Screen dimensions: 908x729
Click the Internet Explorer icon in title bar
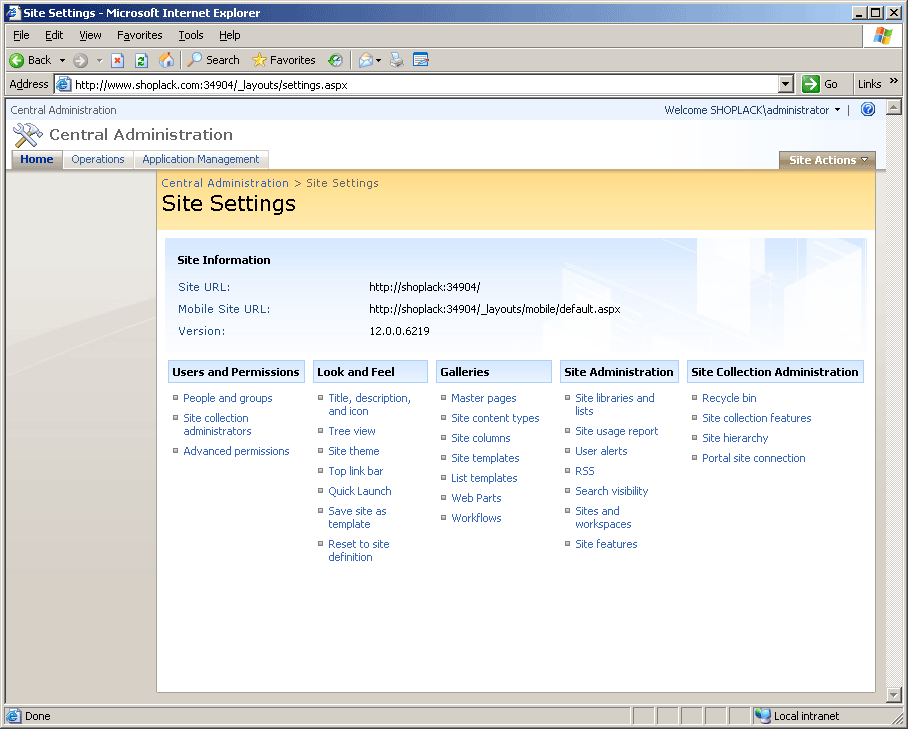click(13, 13)
